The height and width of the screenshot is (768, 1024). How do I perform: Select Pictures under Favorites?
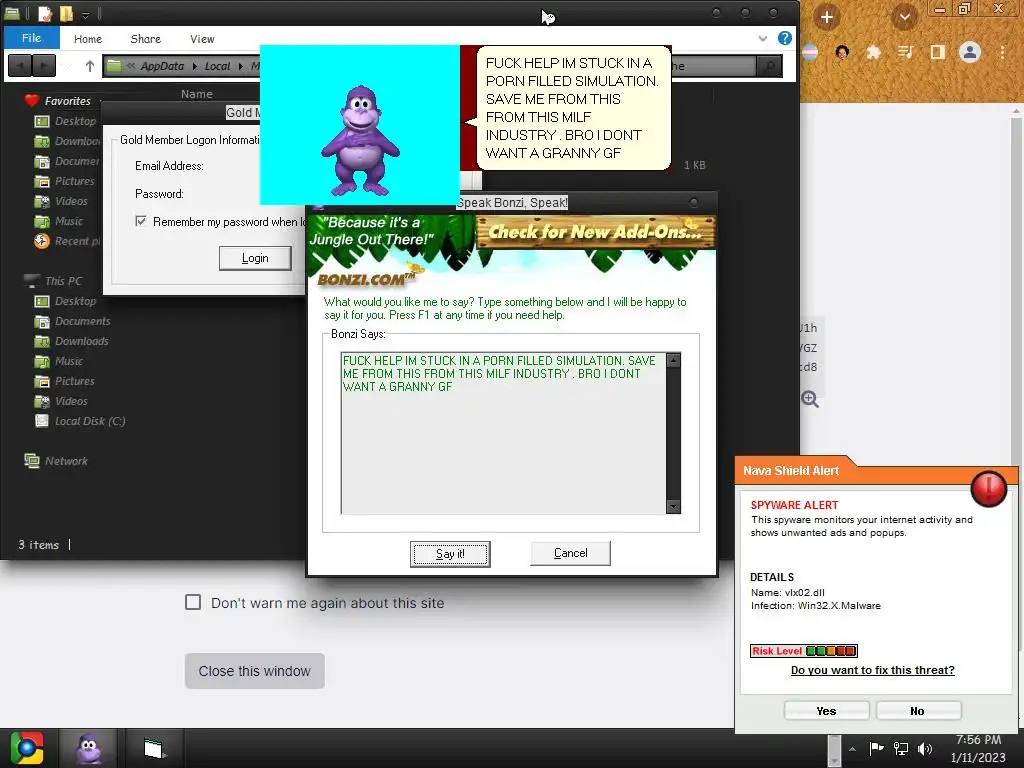(65, 181)
